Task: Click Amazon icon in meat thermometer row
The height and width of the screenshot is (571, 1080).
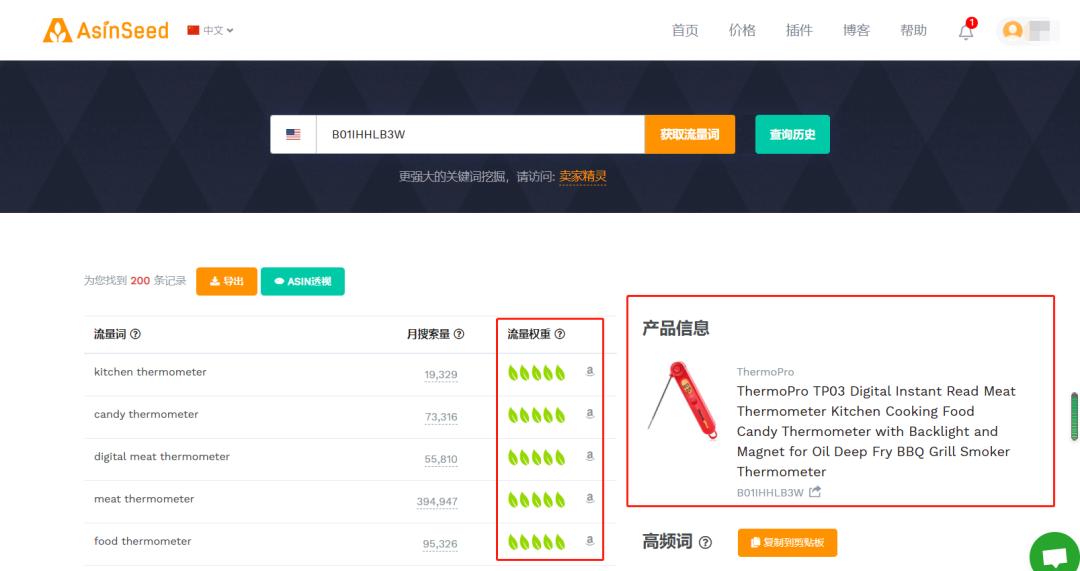Action: (590, 499)
